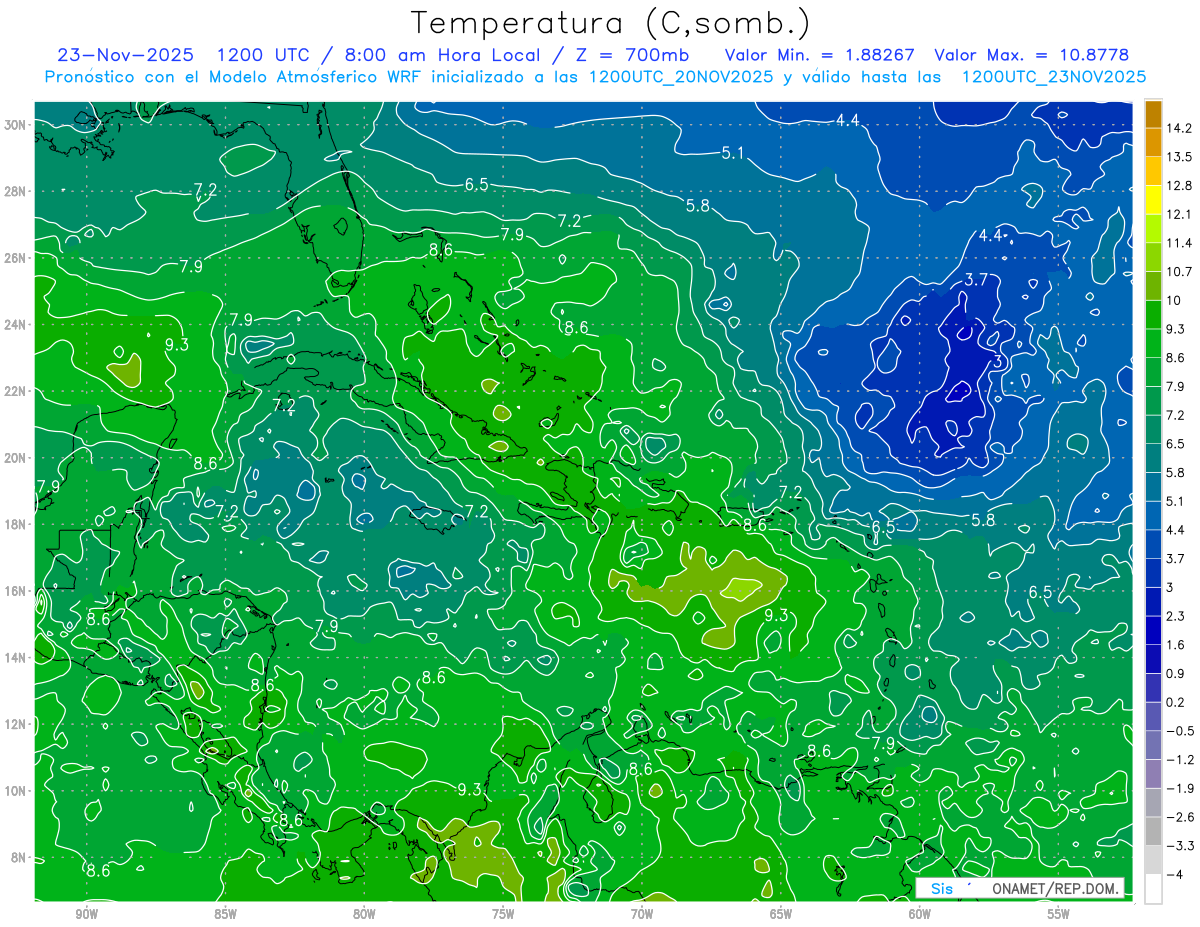Click the 18N latitude axis label
This screenshot has width=1200, height=927.
(x=16, y=524)
